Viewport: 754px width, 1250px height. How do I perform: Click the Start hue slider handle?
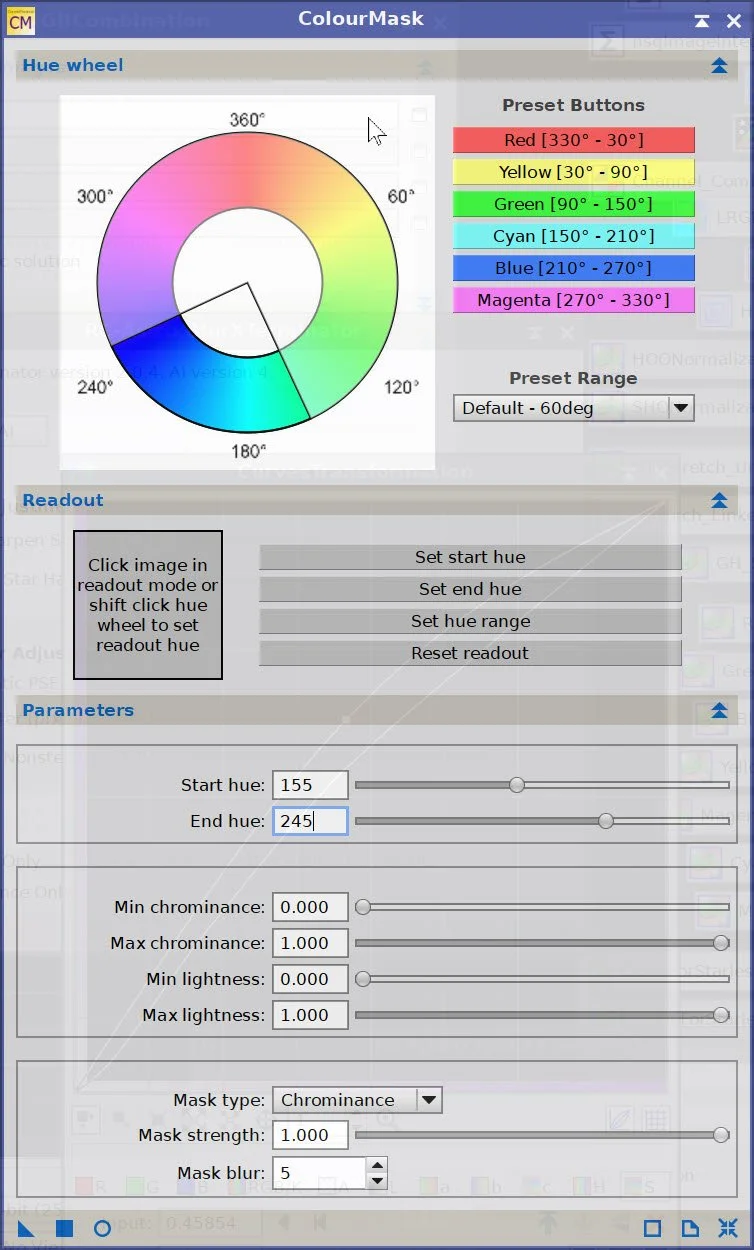[x=517, y=785]
